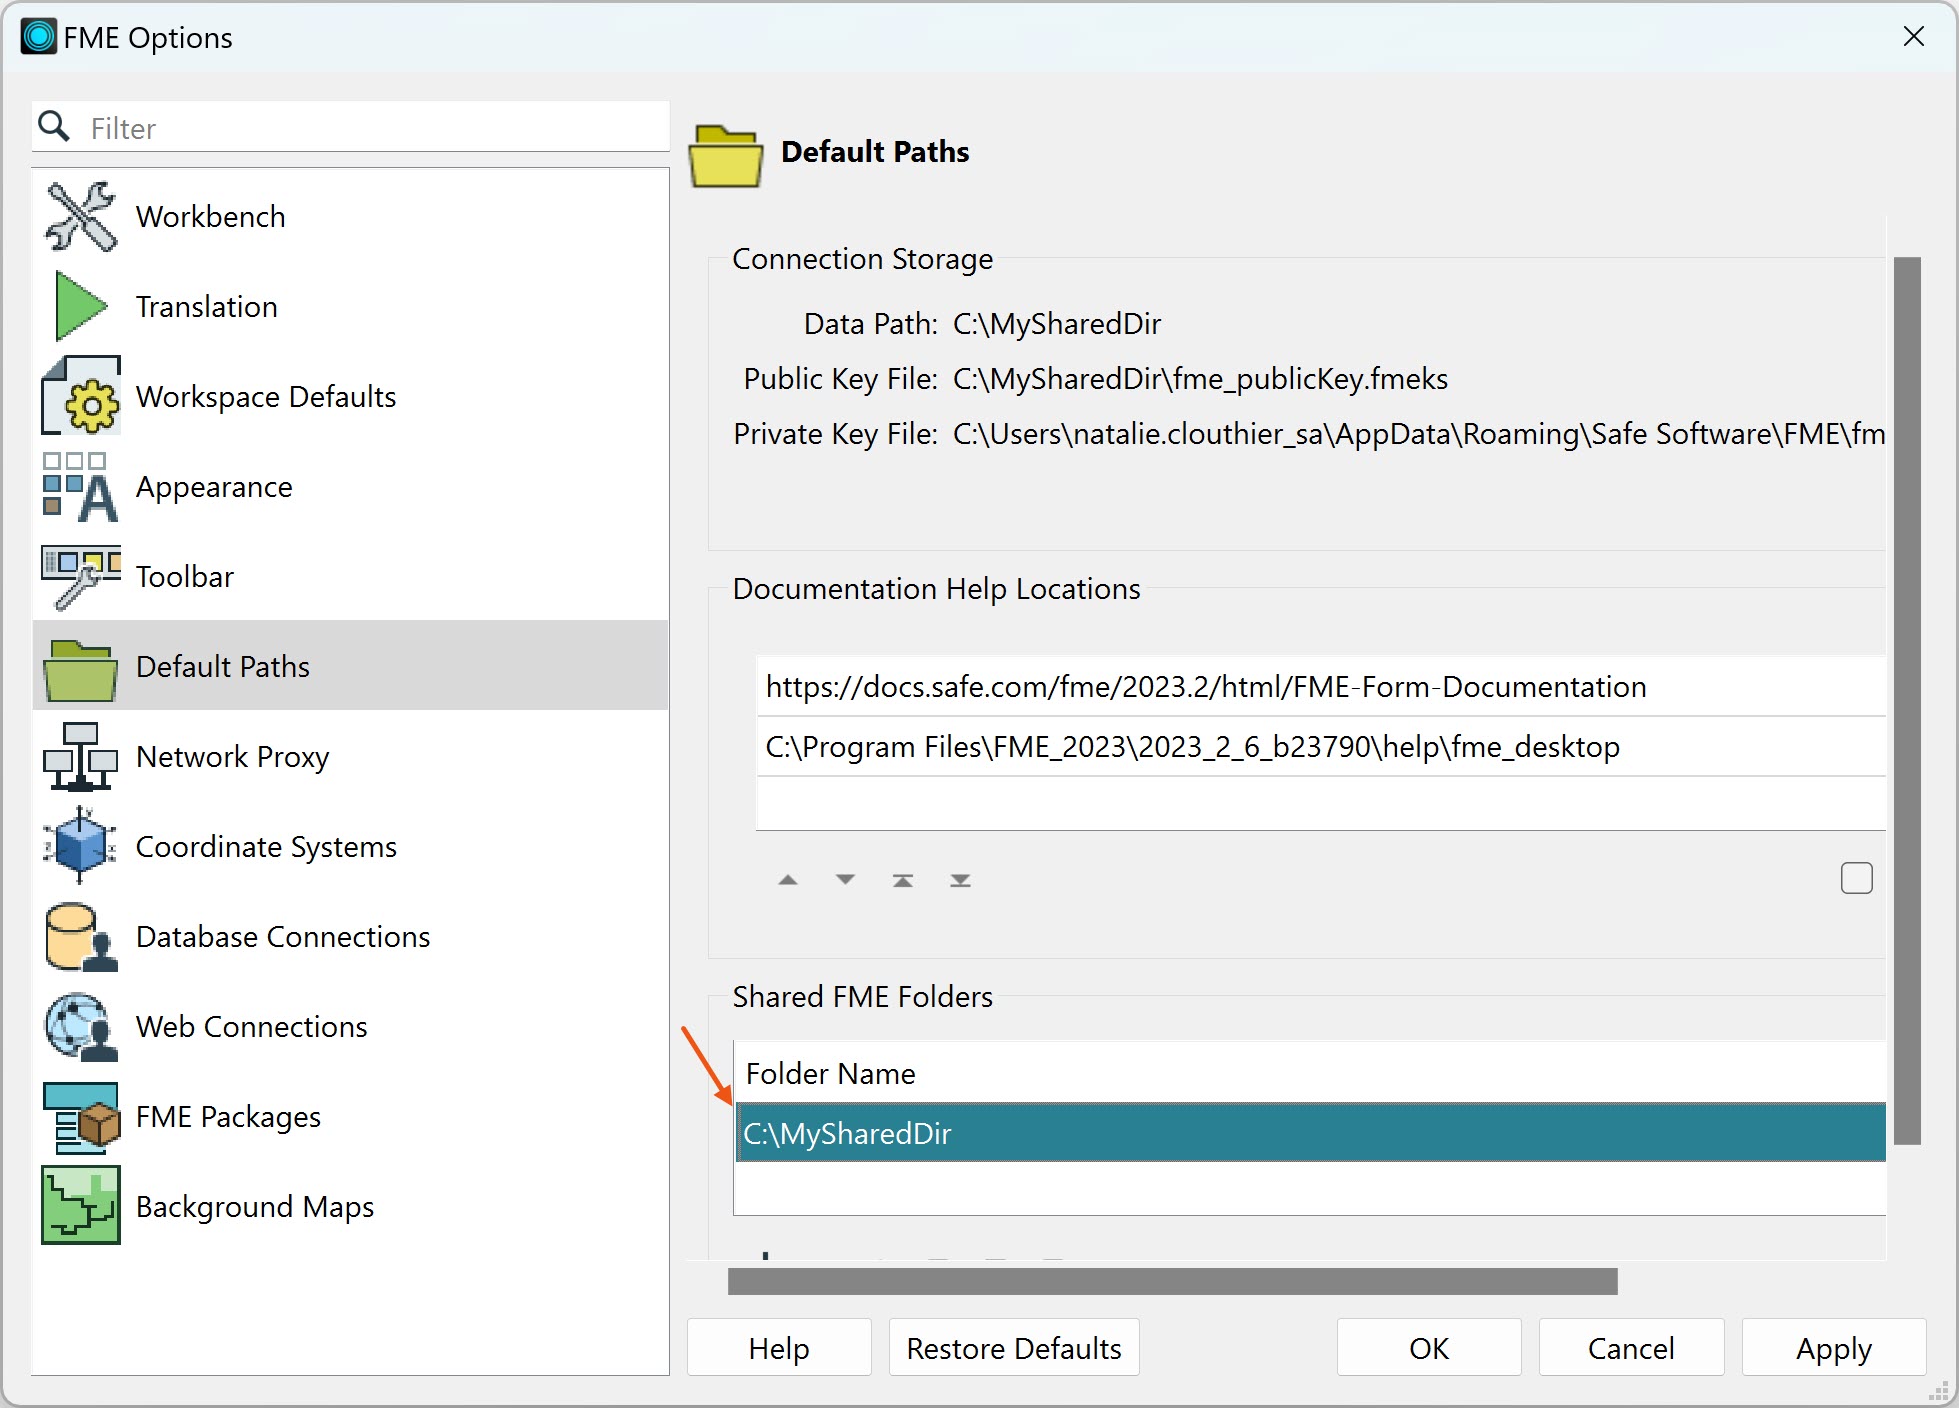Click the Coordinate Systems cube icon

click(x=81, y=846)
